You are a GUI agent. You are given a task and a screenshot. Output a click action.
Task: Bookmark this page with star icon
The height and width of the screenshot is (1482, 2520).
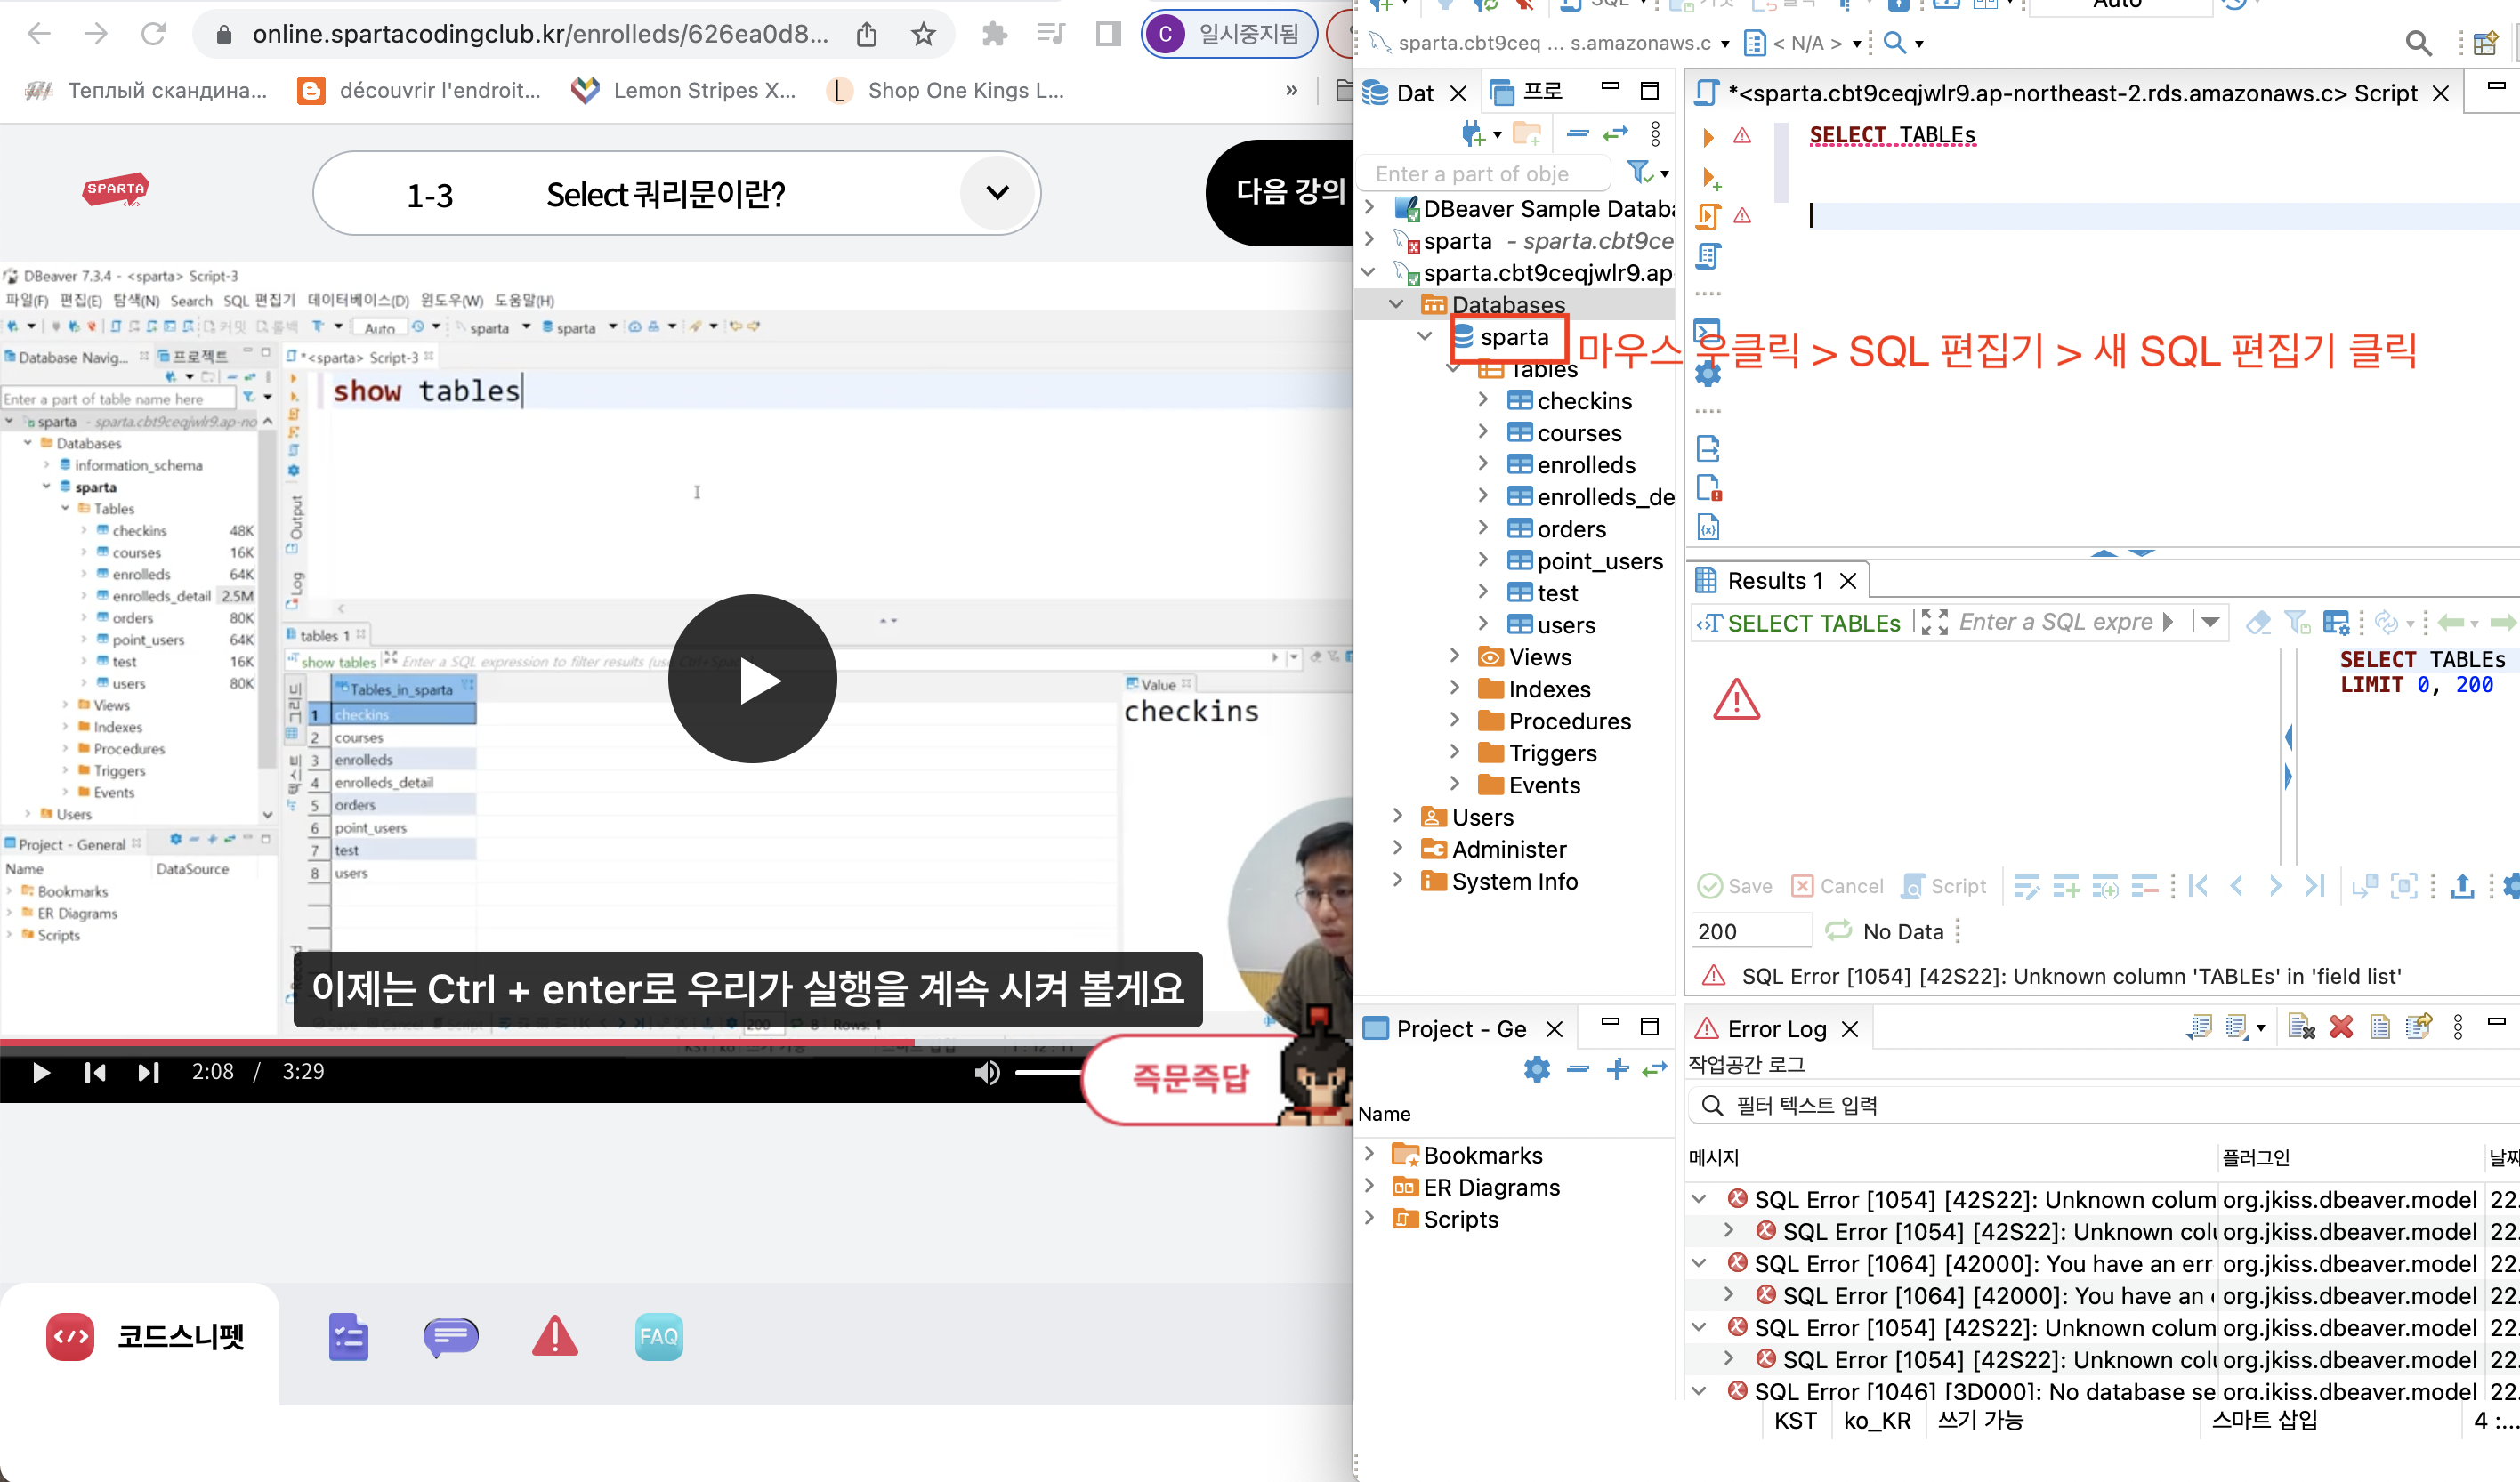pos(923,34)
